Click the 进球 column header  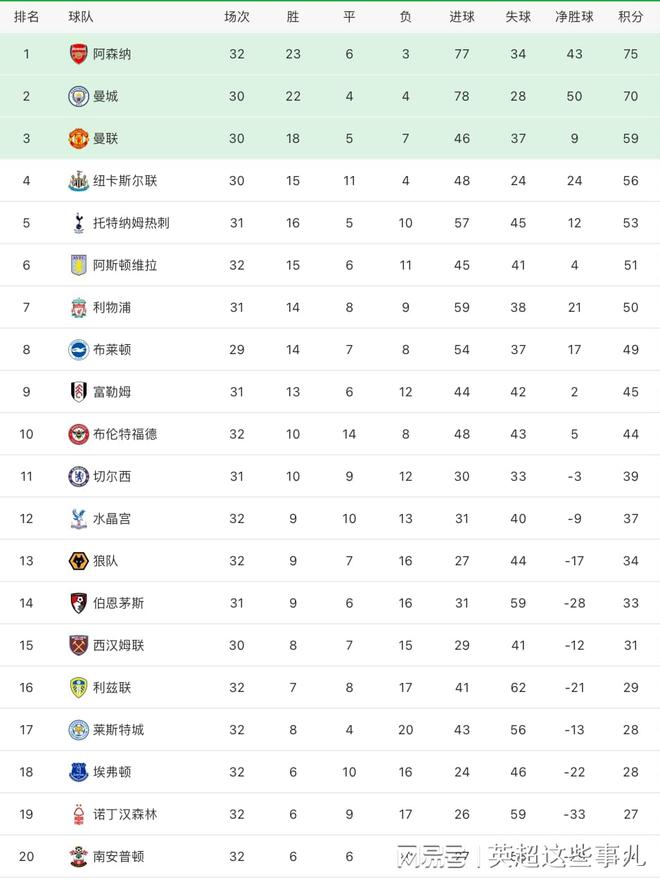pos(462,17)
